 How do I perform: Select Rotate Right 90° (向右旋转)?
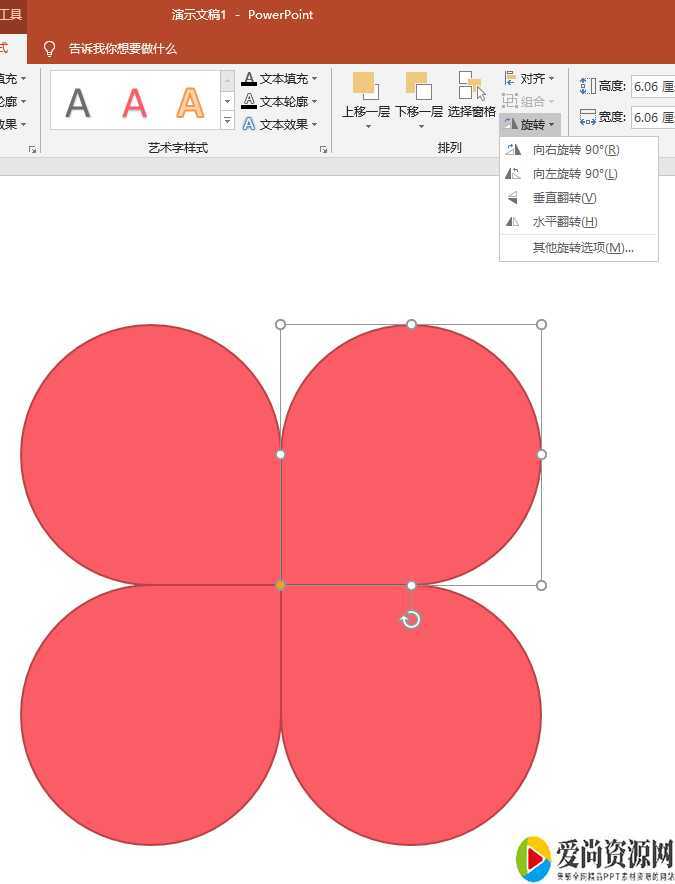[575, 150]
